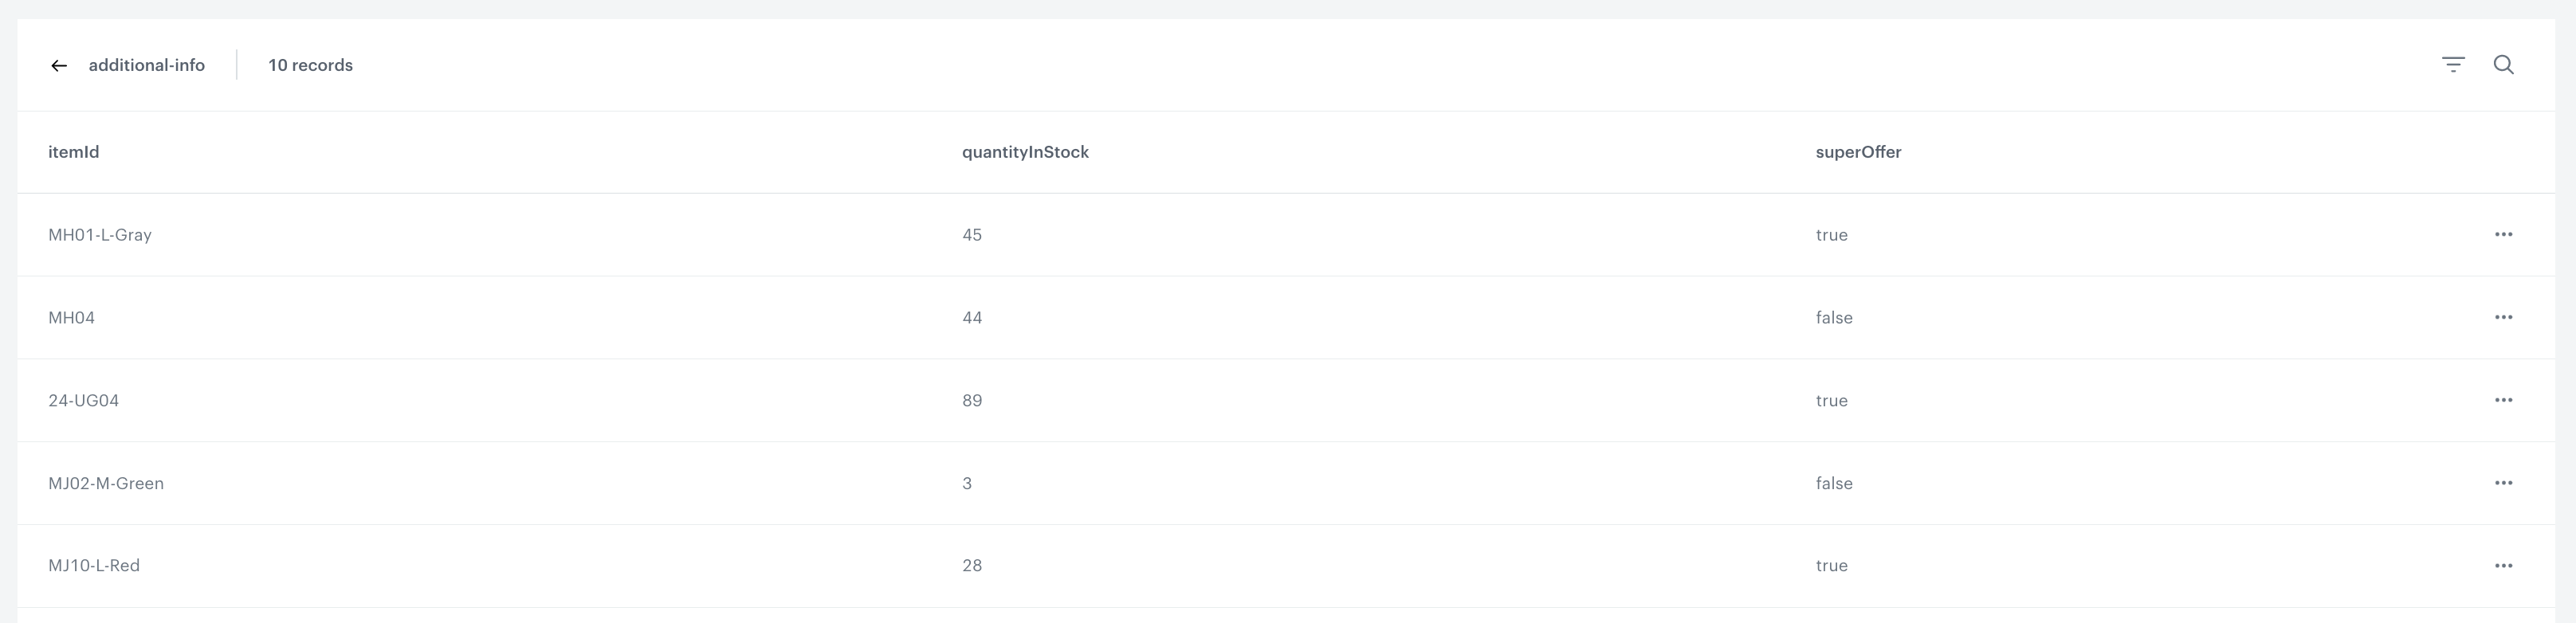This screenshot has width=2576, height=623.
Task: Click the quantity value 89
Action: click(972, 401)
